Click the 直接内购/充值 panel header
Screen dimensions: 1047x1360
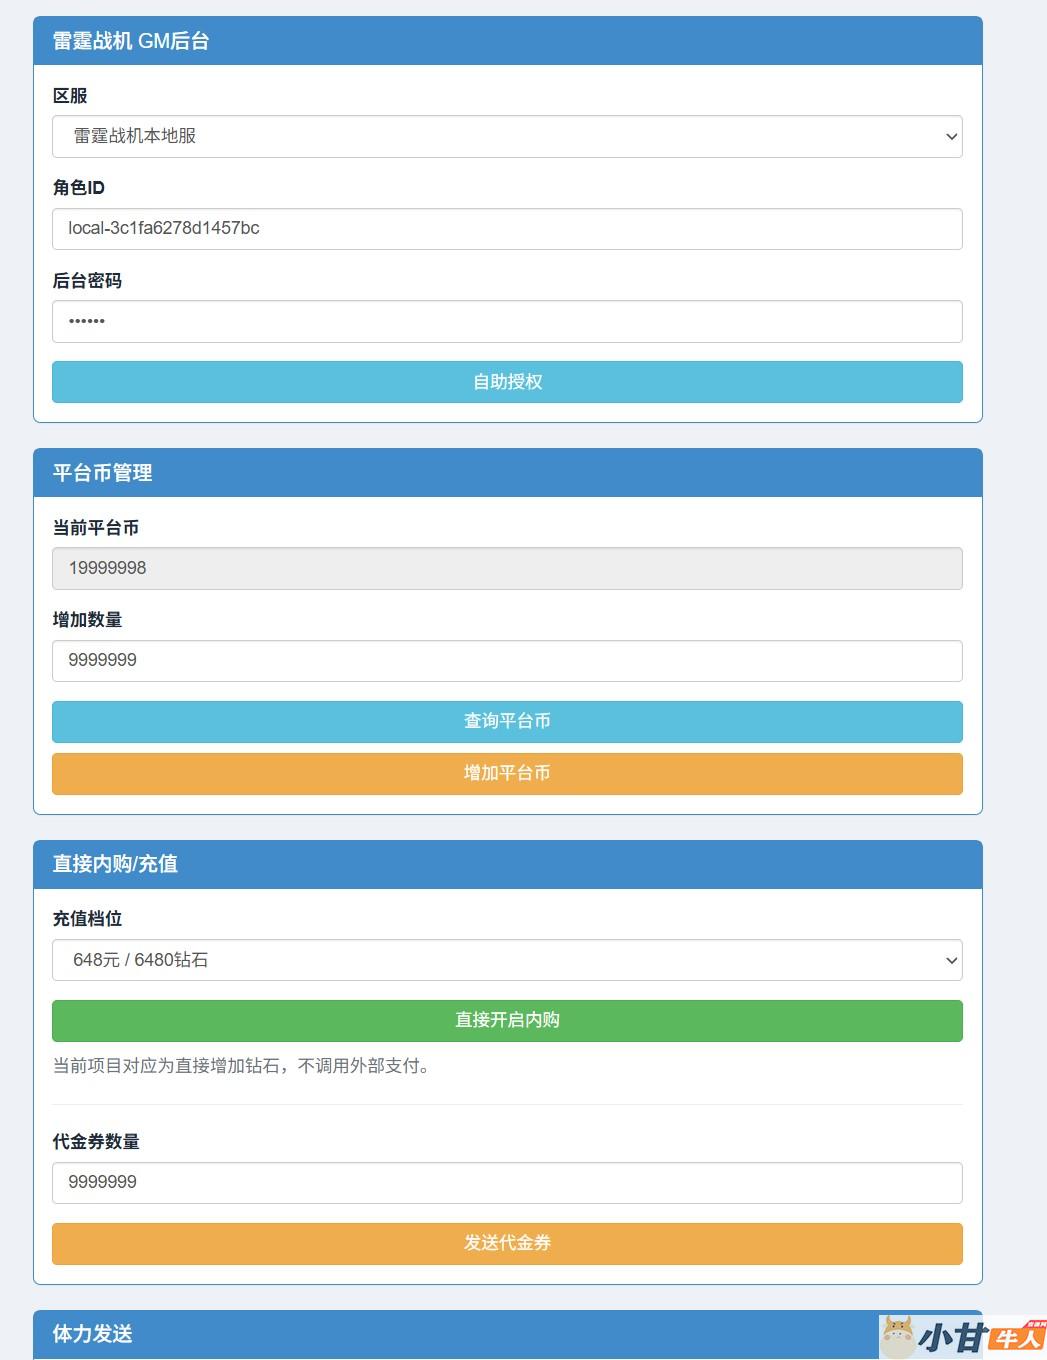click(508, 864)
